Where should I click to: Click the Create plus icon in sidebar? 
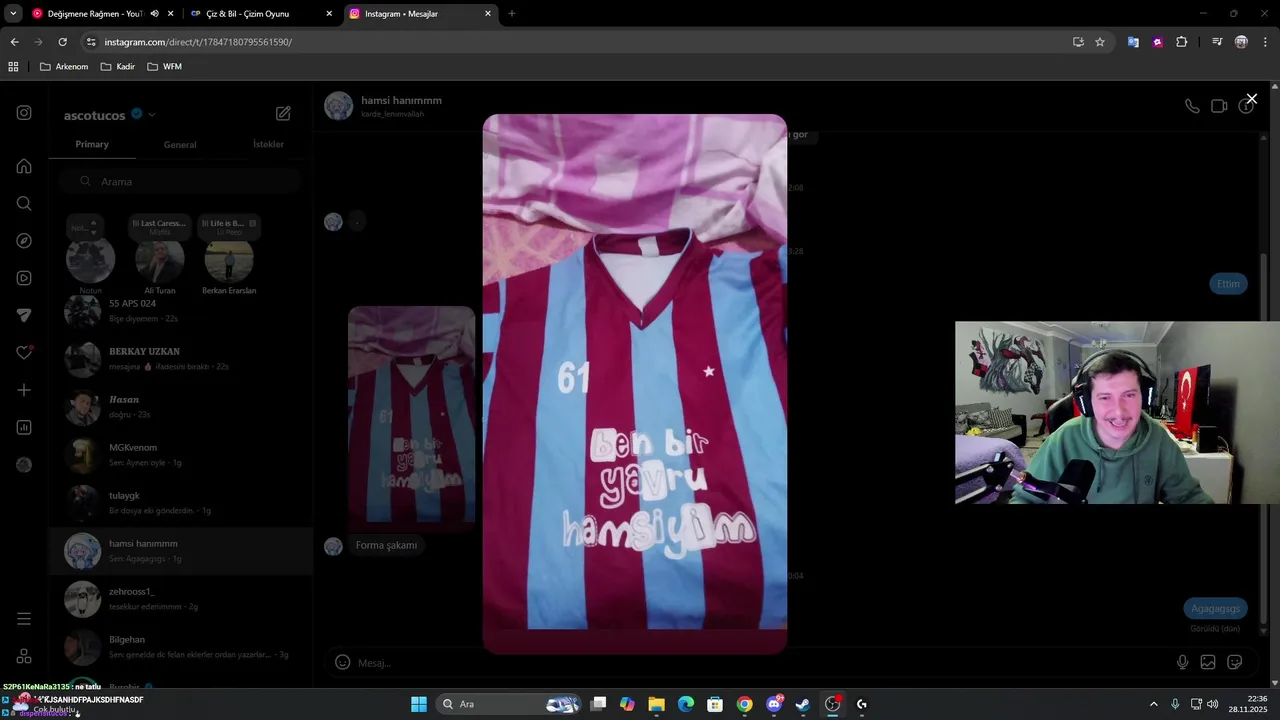(x=24, y=390)
